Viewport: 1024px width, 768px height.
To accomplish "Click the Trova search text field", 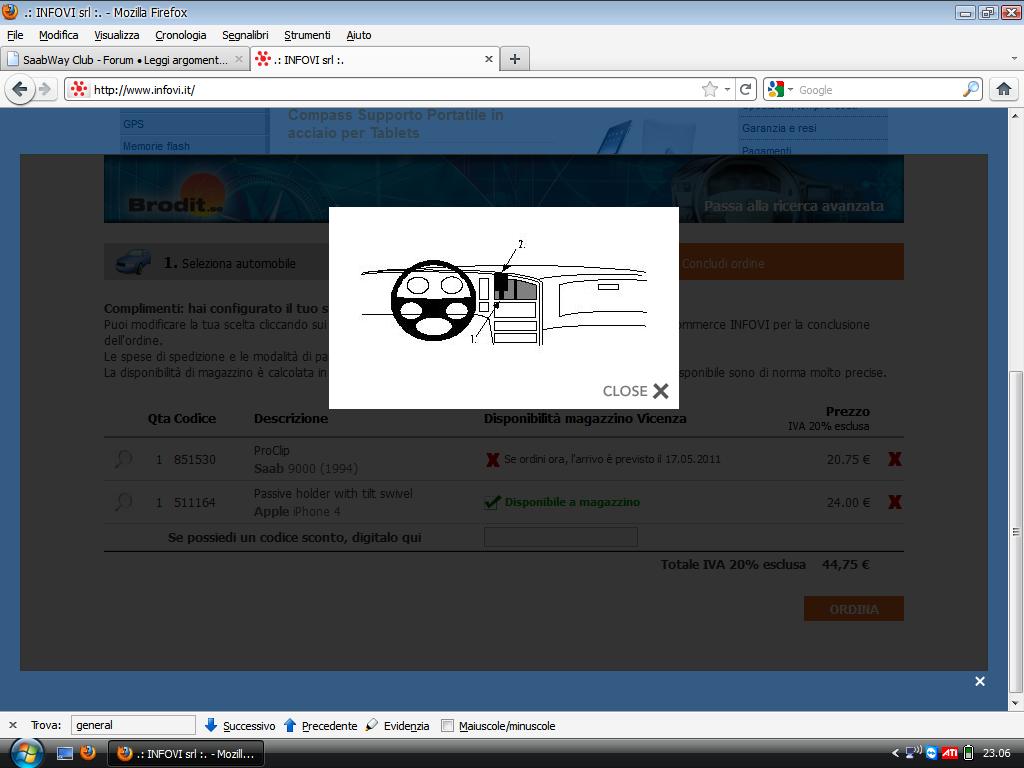I will pos(133,725).
